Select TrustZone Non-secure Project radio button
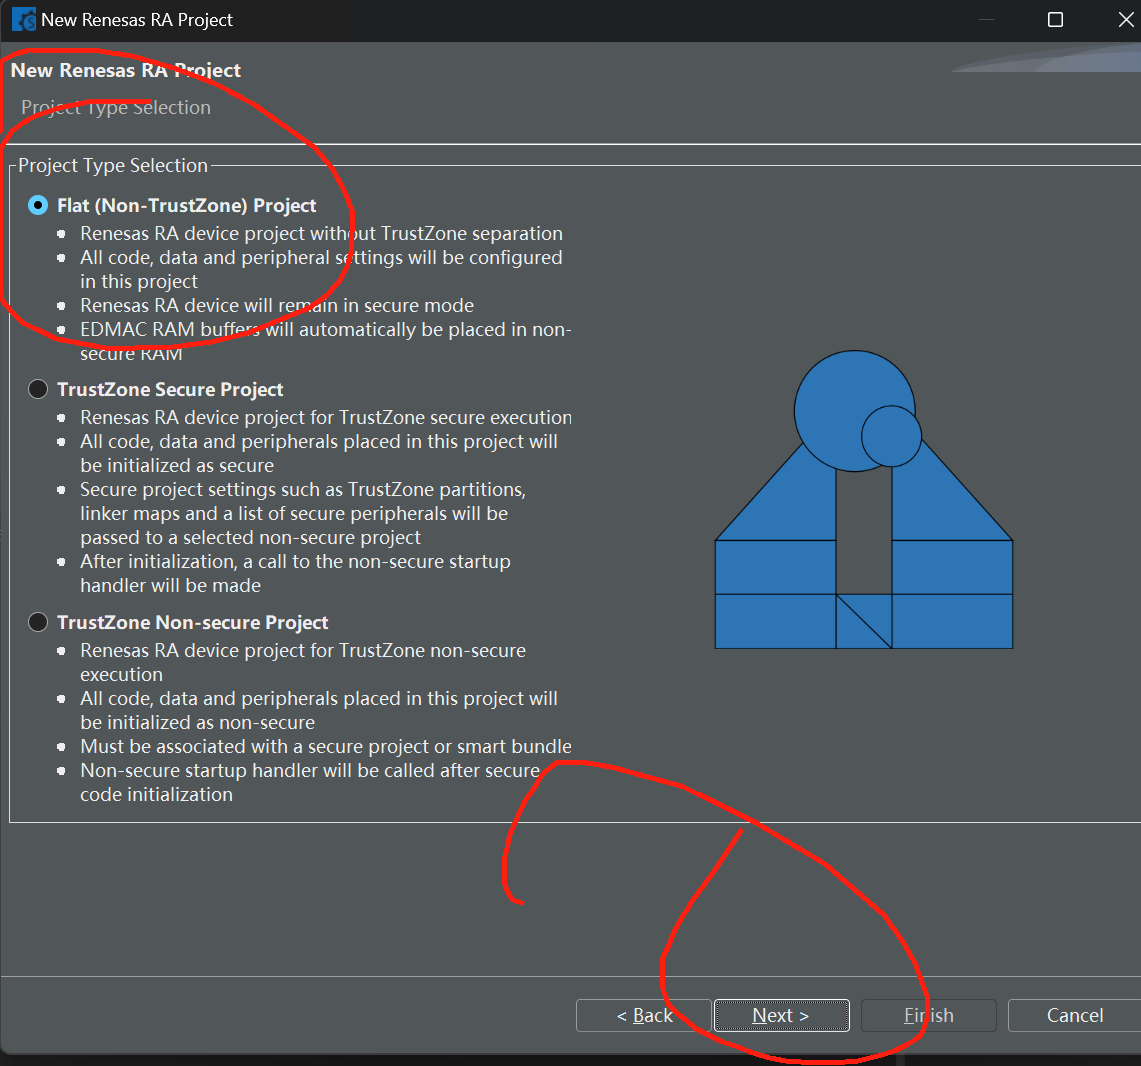This screenshot has width=1141, height=1066. click(38, 622)
